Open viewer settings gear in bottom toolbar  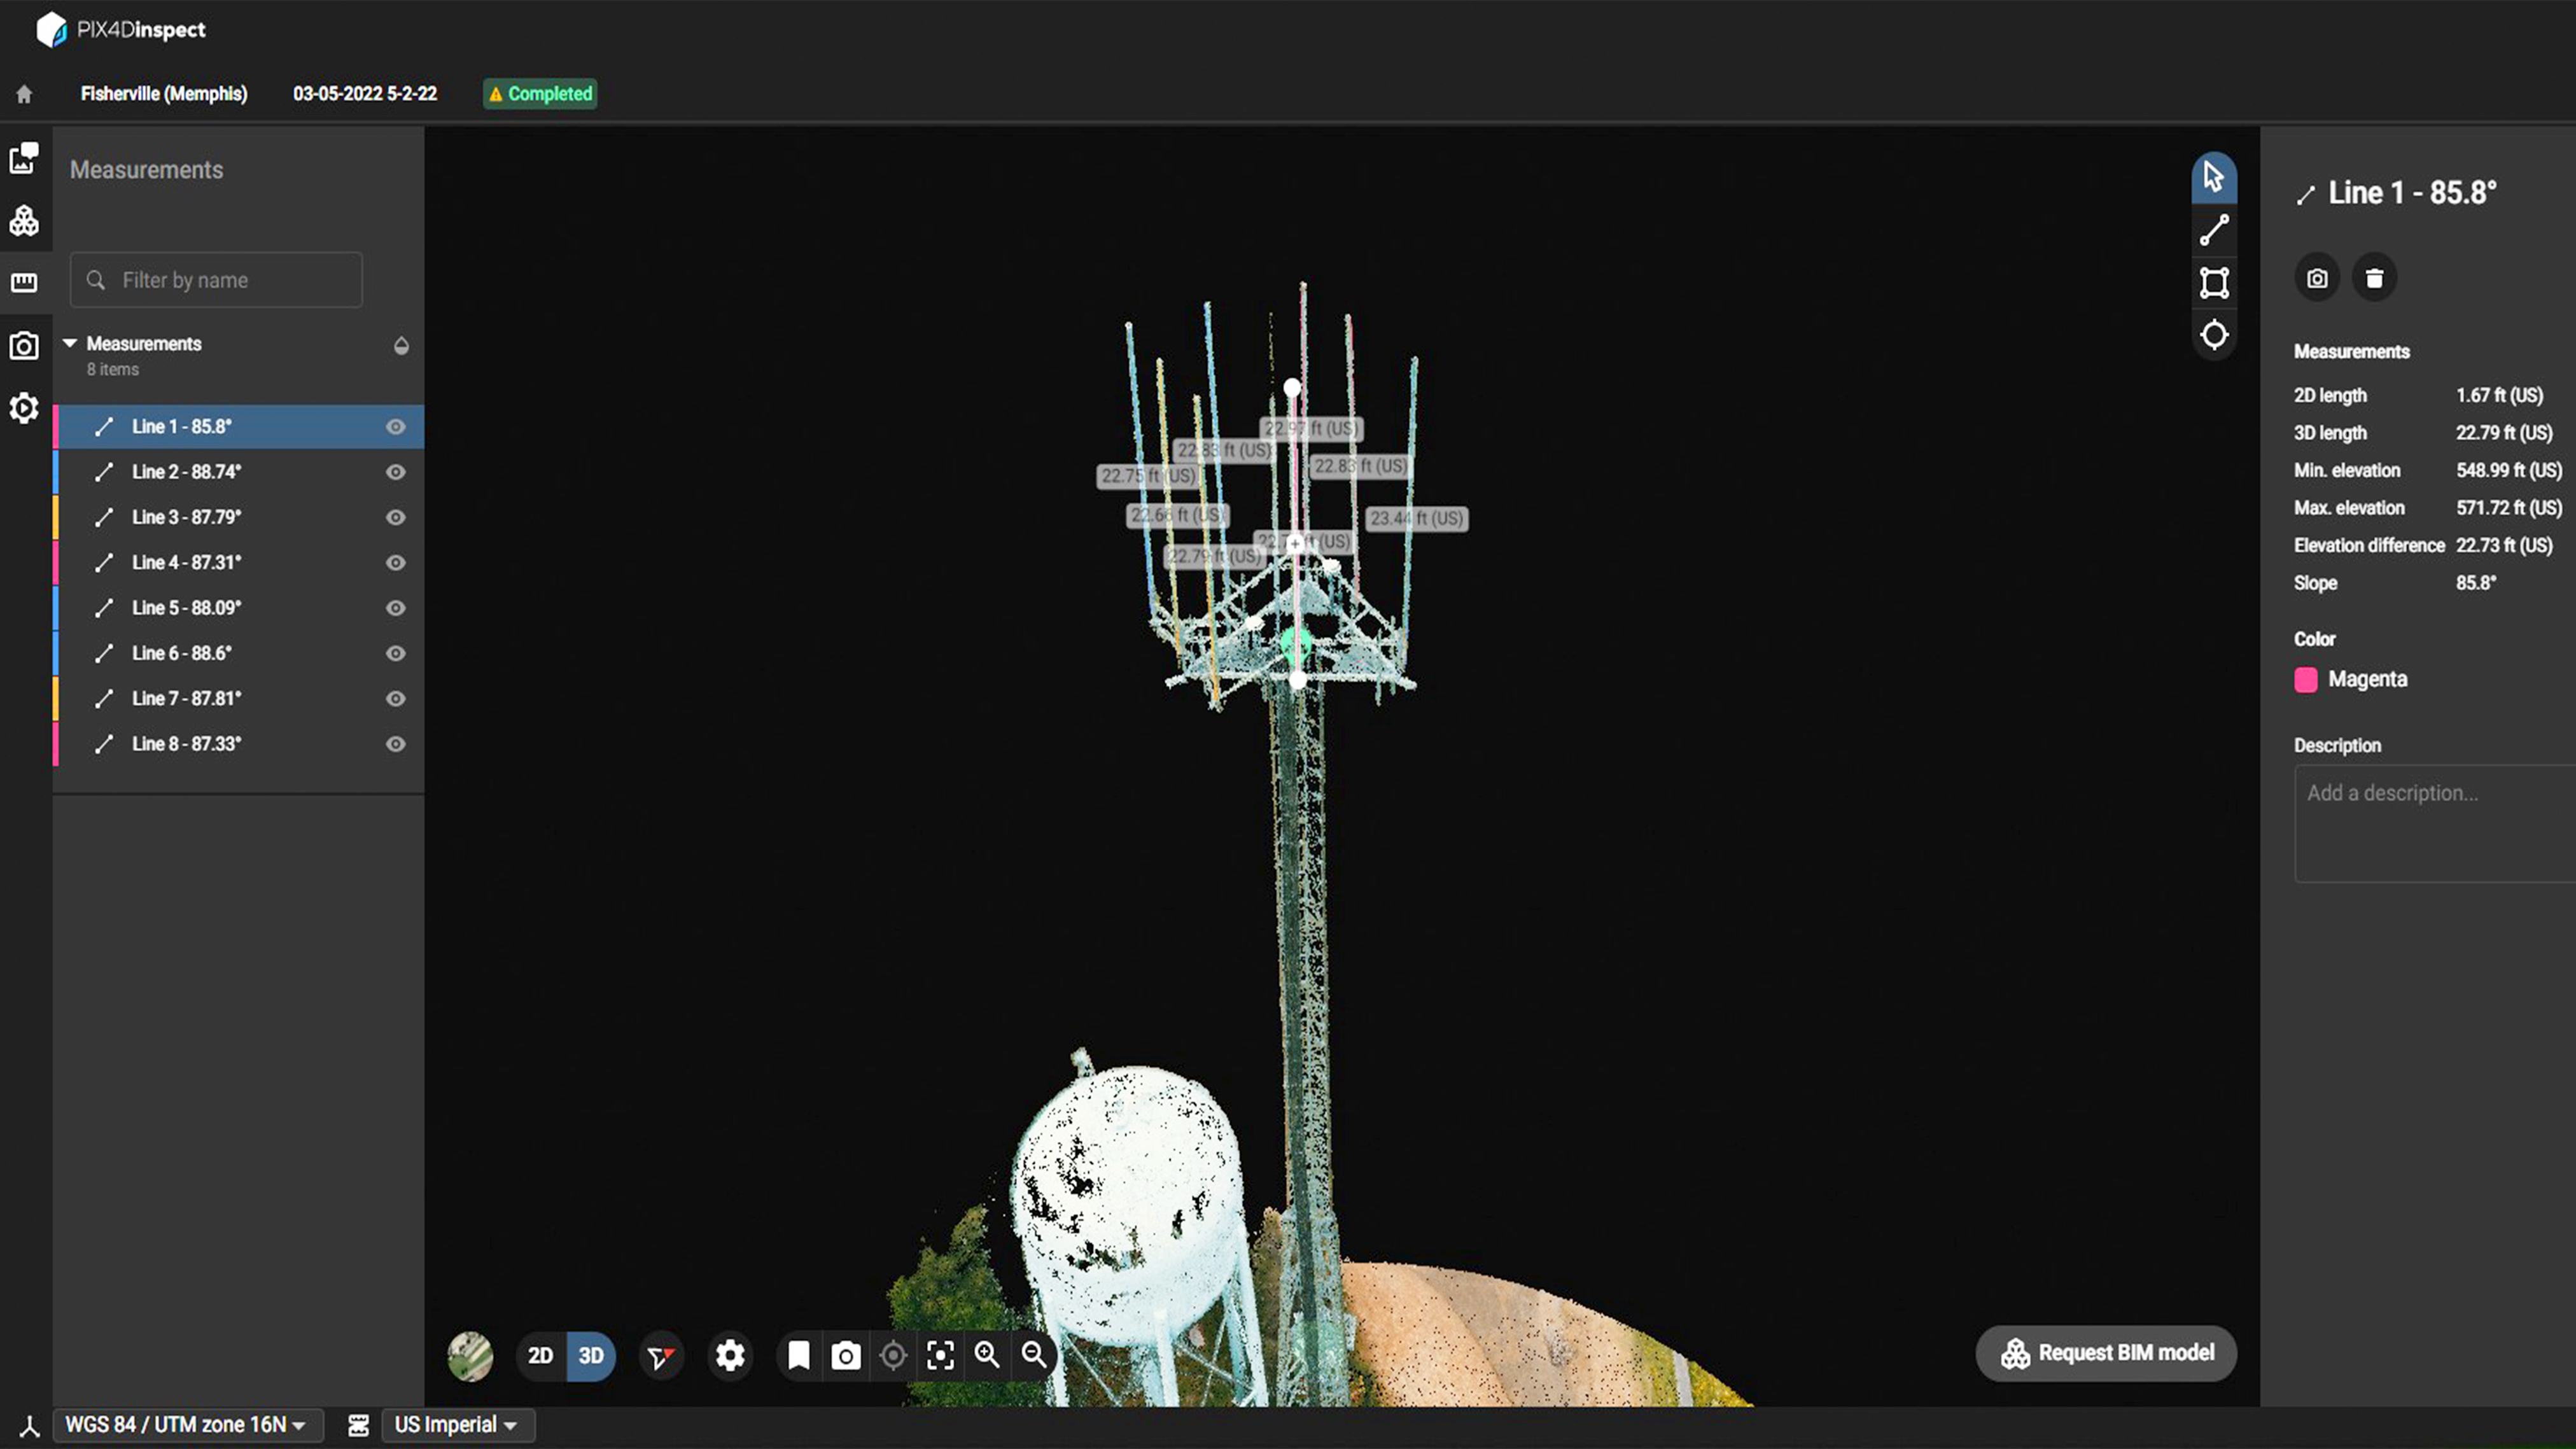click(x=730, y=1355)
